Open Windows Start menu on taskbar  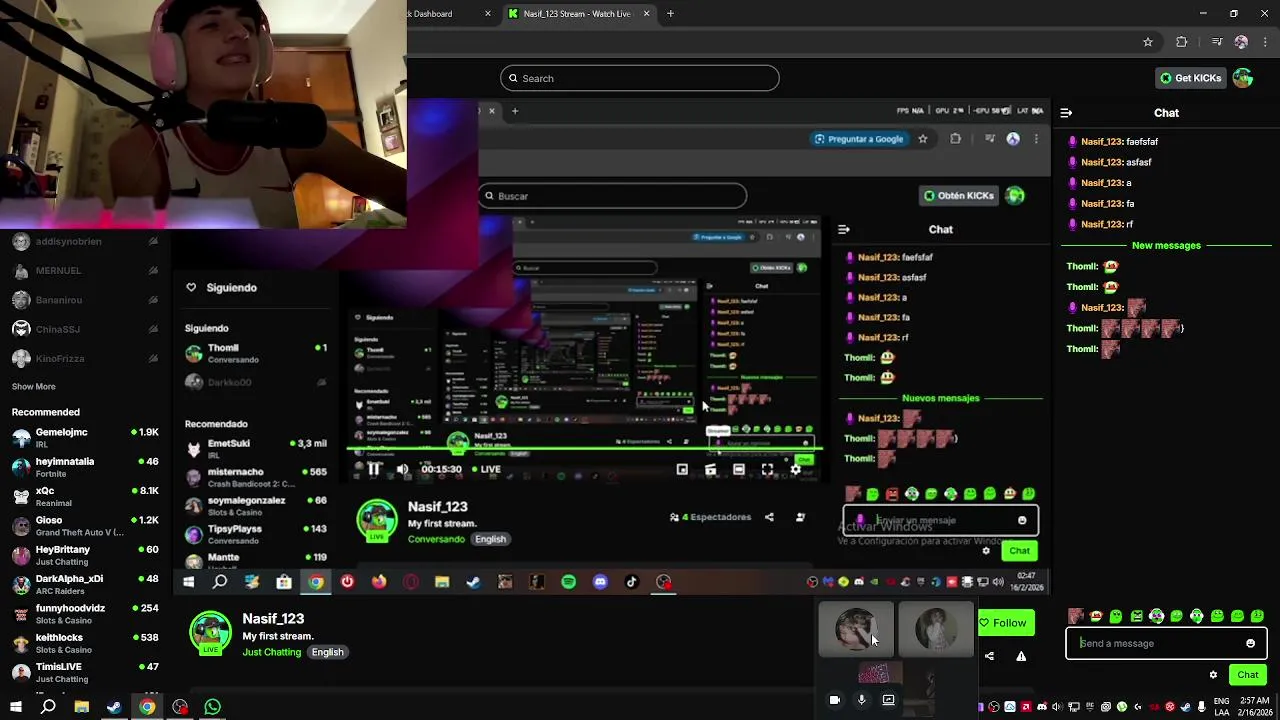(x=16, y=707)
